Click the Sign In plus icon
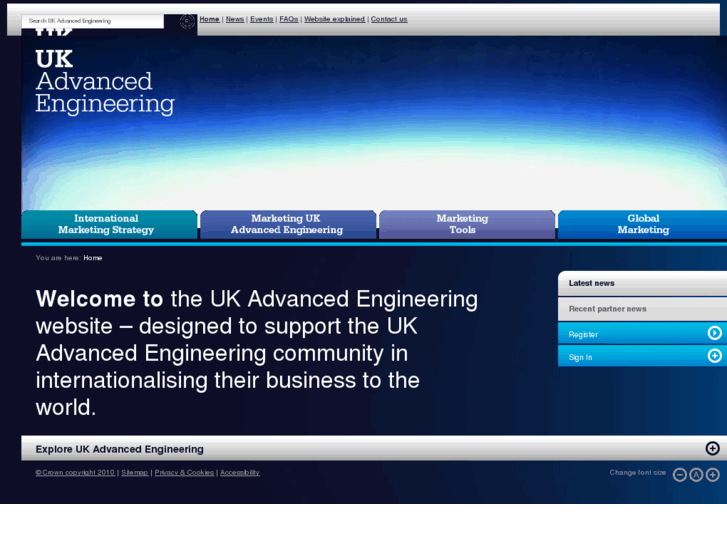This screenshot has height=545, width=727. pyautogui.click(x=714, y=356)
